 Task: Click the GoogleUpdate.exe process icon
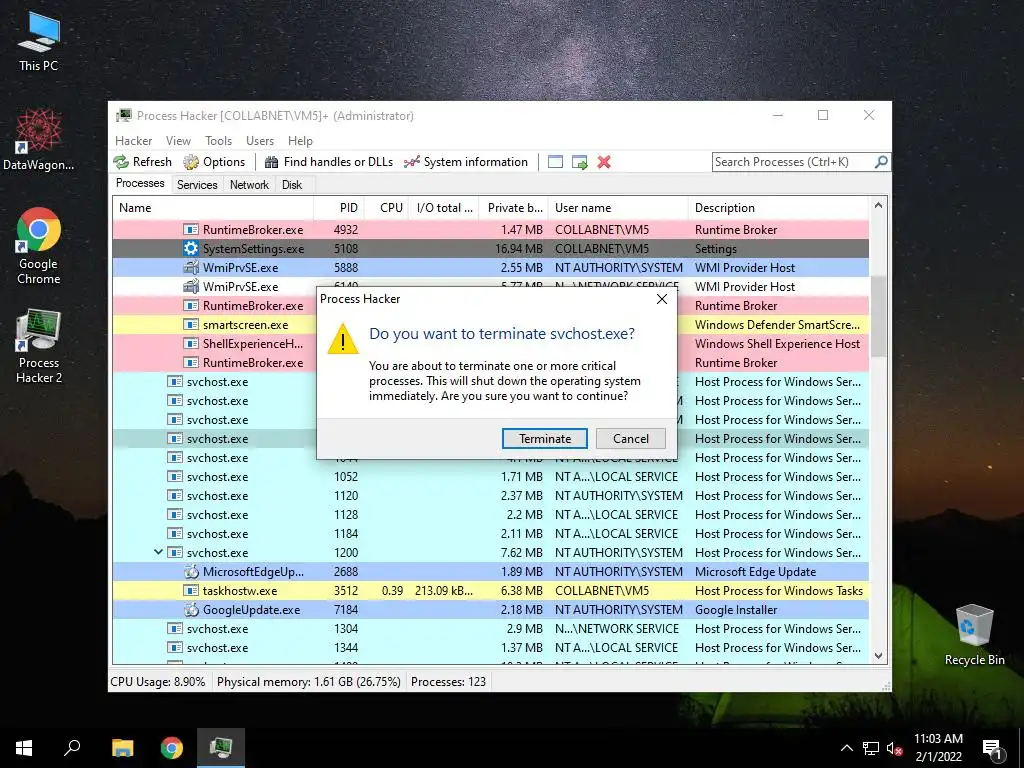tap(191, 609)
